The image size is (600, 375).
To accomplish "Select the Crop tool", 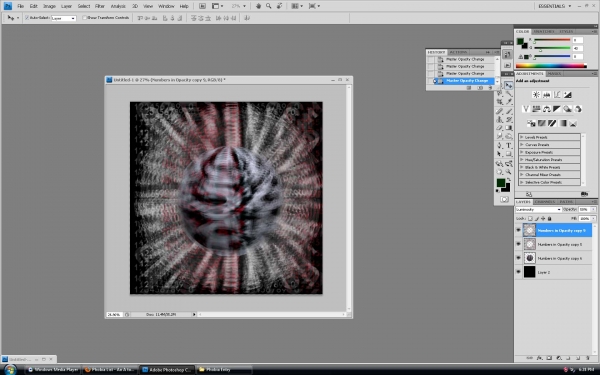I will [x=499, y=101].
